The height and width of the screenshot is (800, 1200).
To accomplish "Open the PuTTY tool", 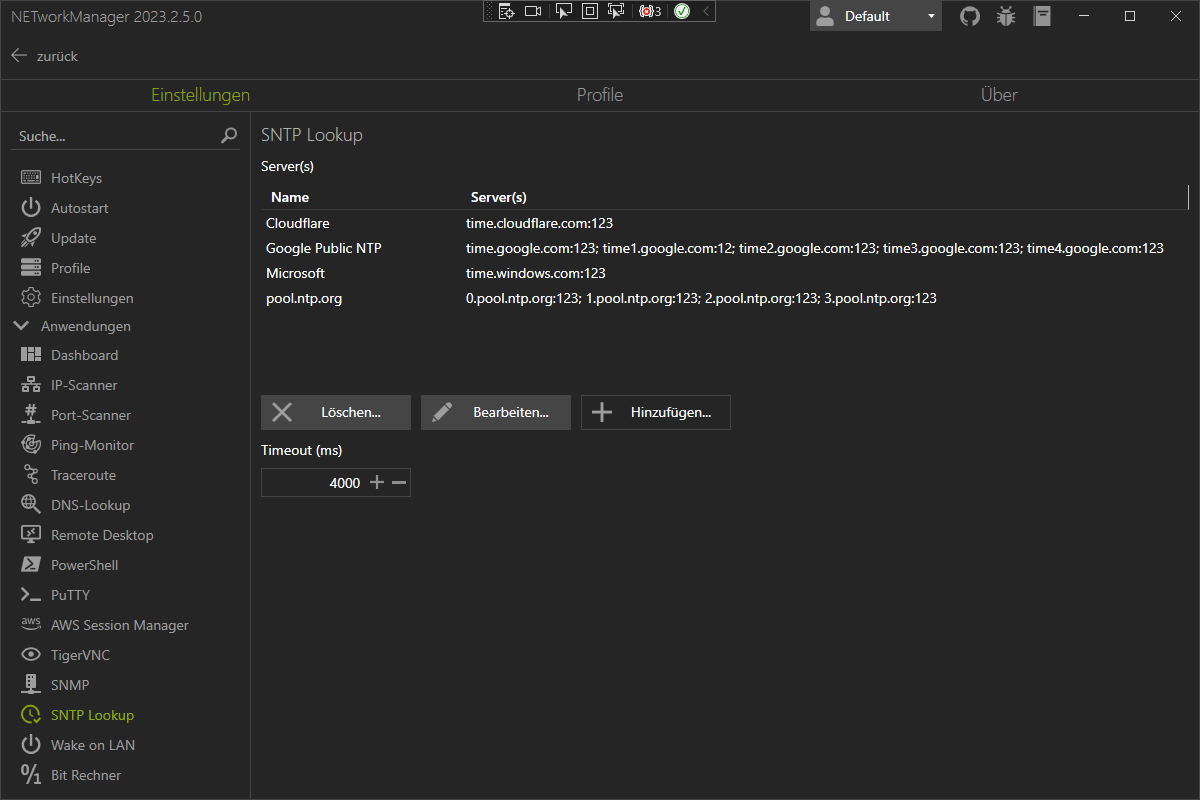I will pyautogui.click(x=70, y=594).
